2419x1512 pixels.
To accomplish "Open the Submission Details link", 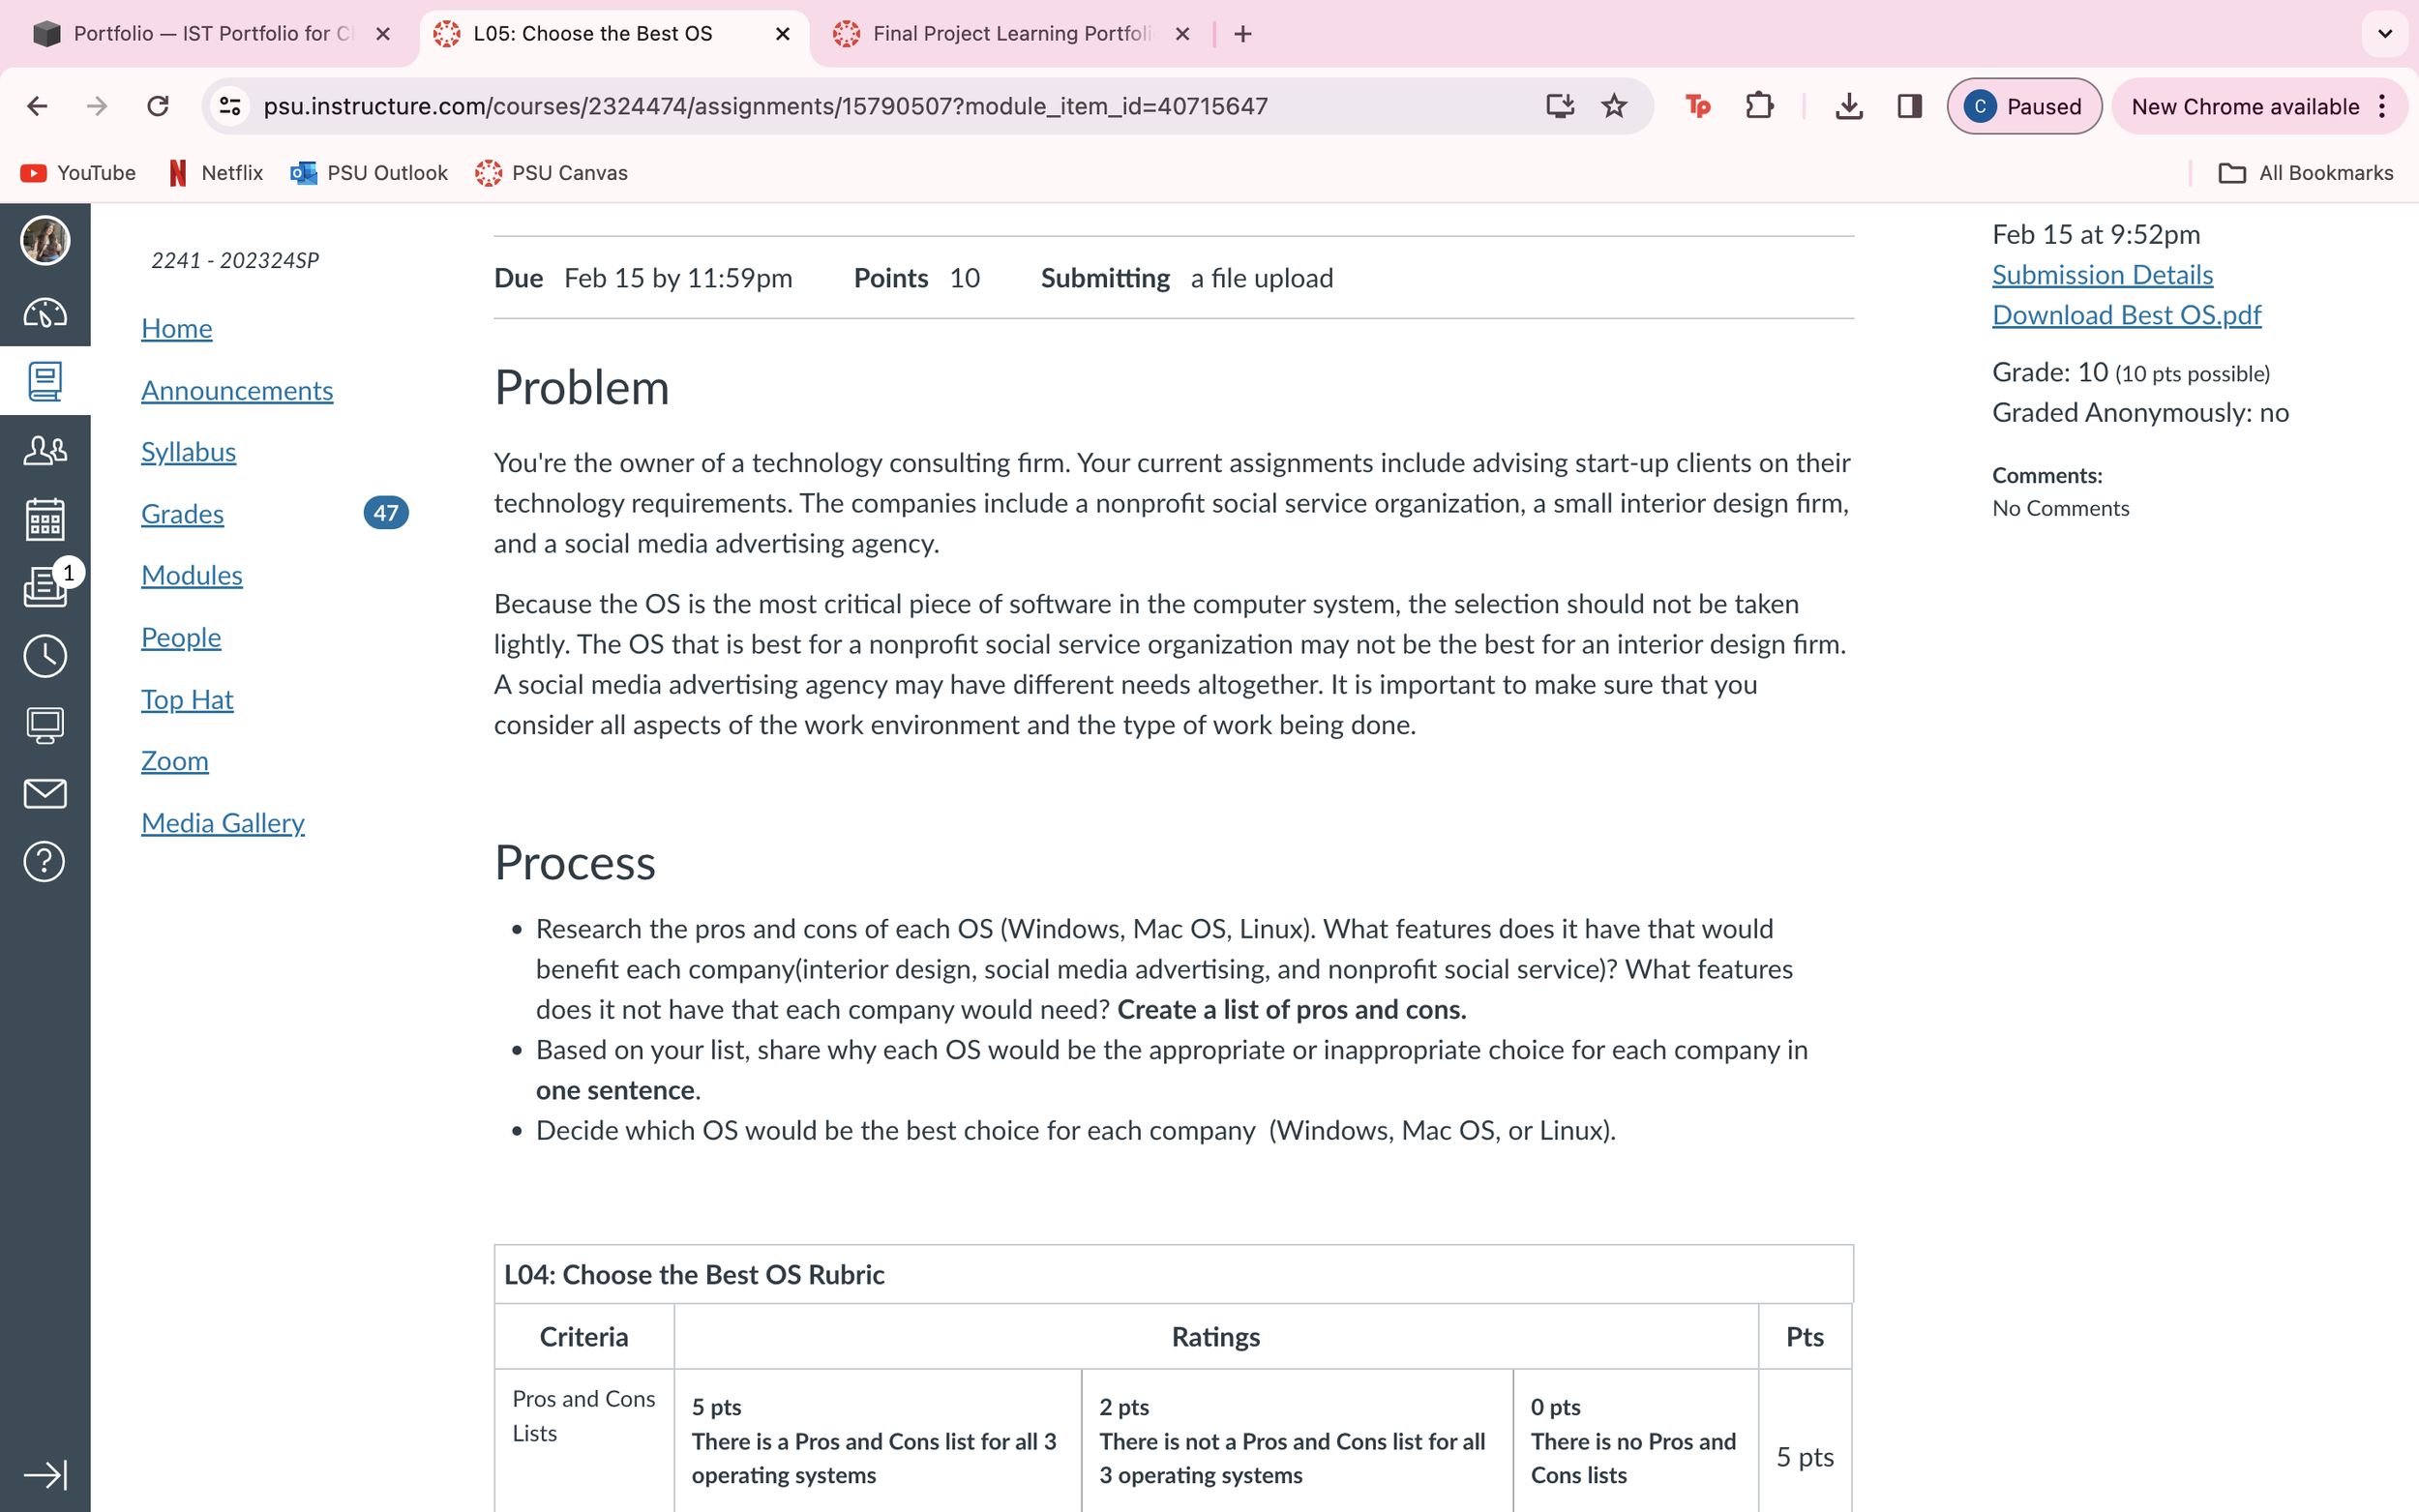I will pos(2101,275).
